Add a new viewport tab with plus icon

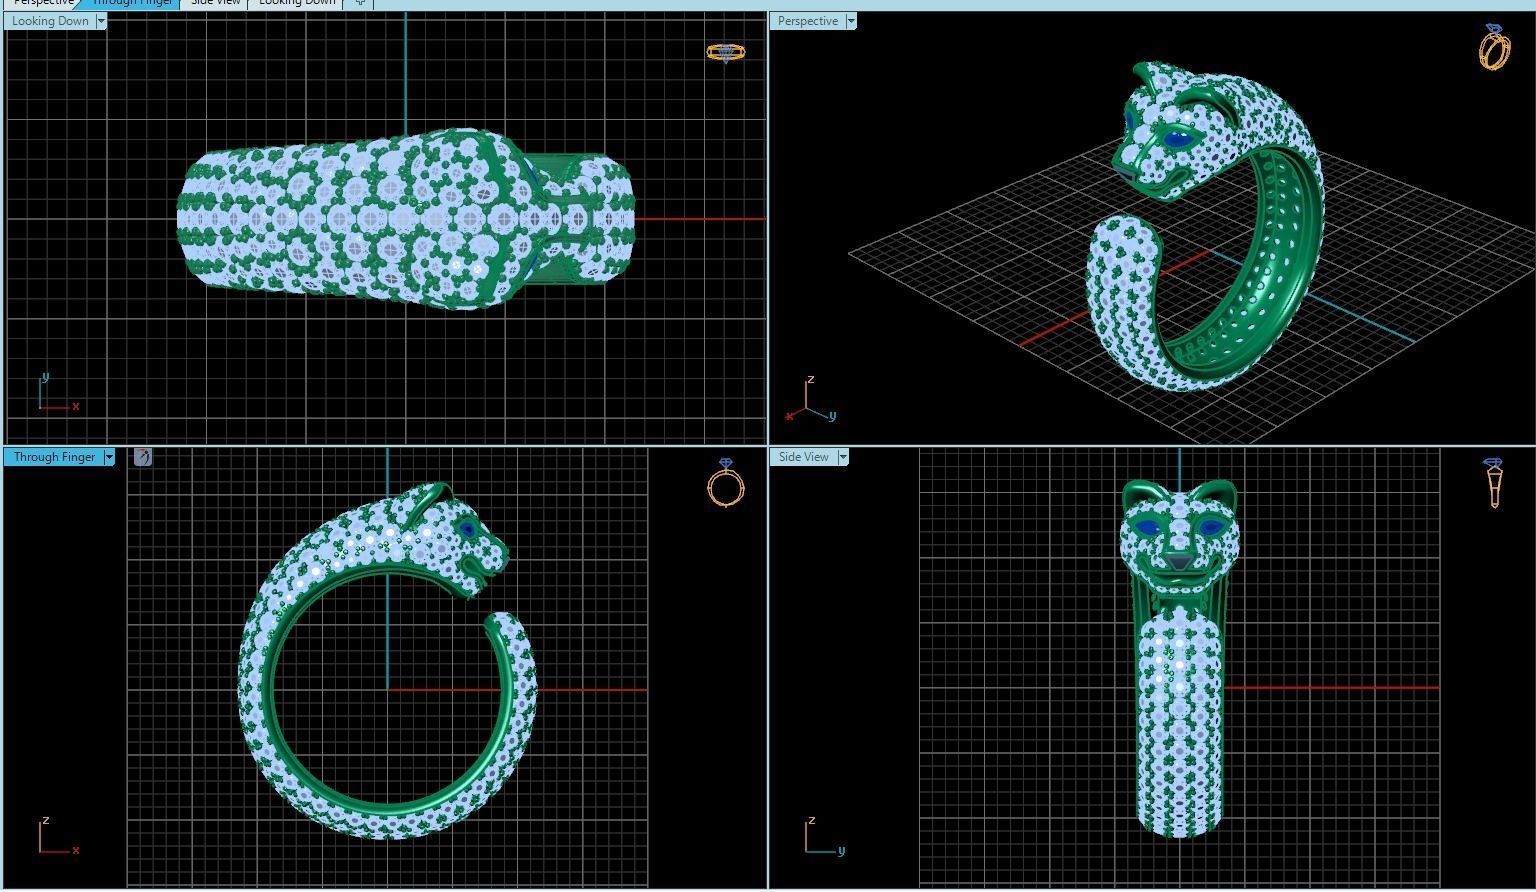pos(360,3)
